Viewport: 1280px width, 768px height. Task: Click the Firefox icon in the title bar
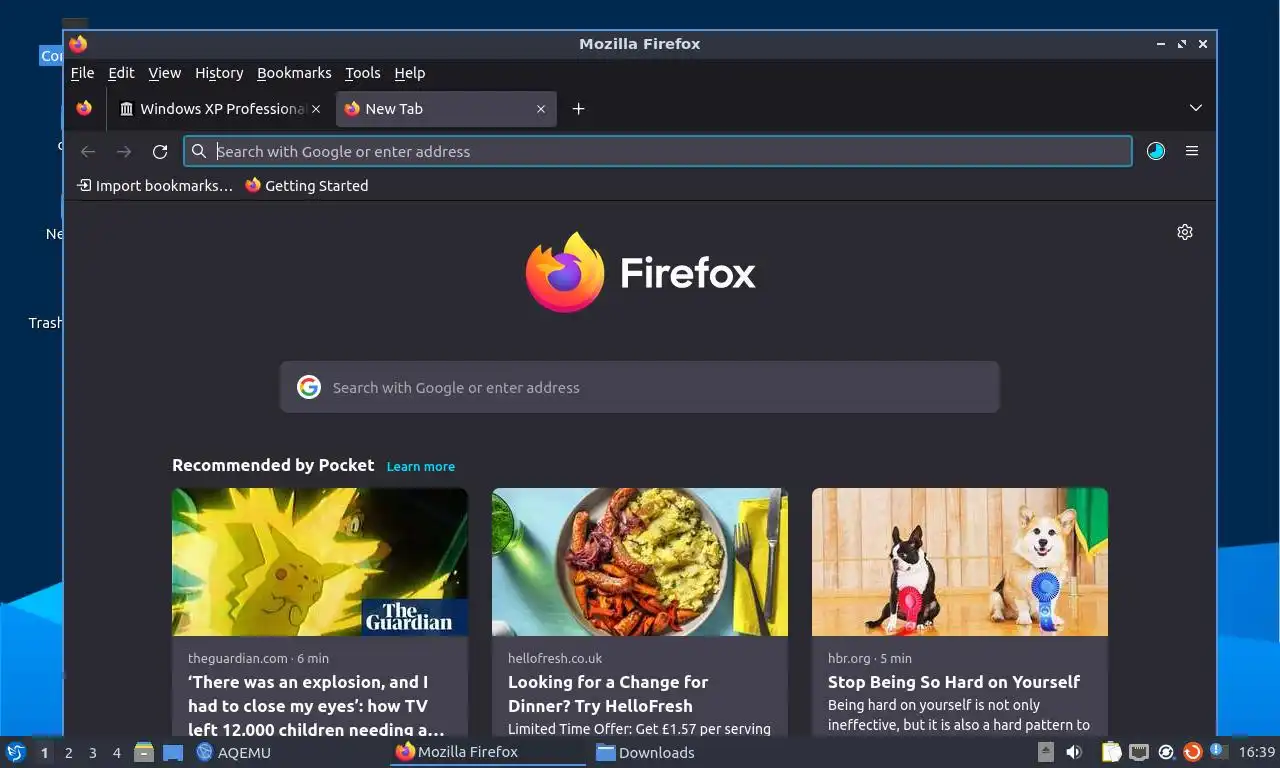[x=78, y=44]
